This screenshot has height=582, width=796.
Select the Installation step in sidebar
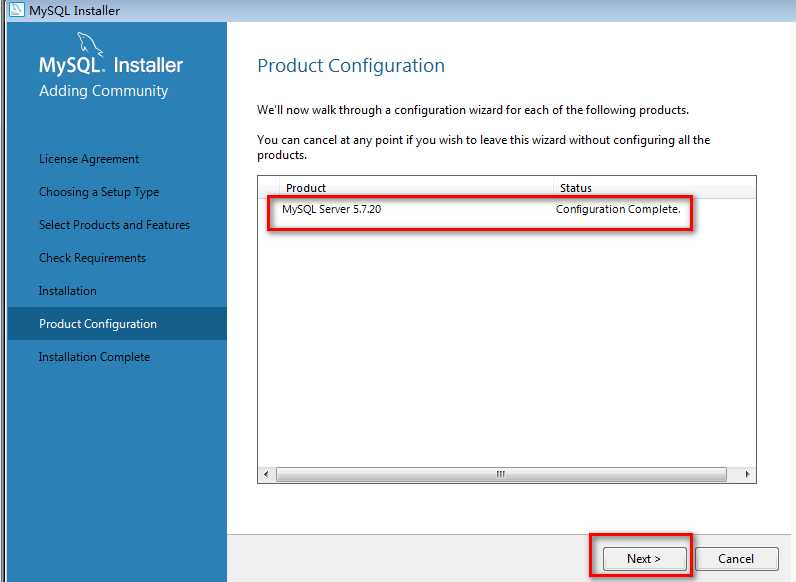(x=68, y=291)
